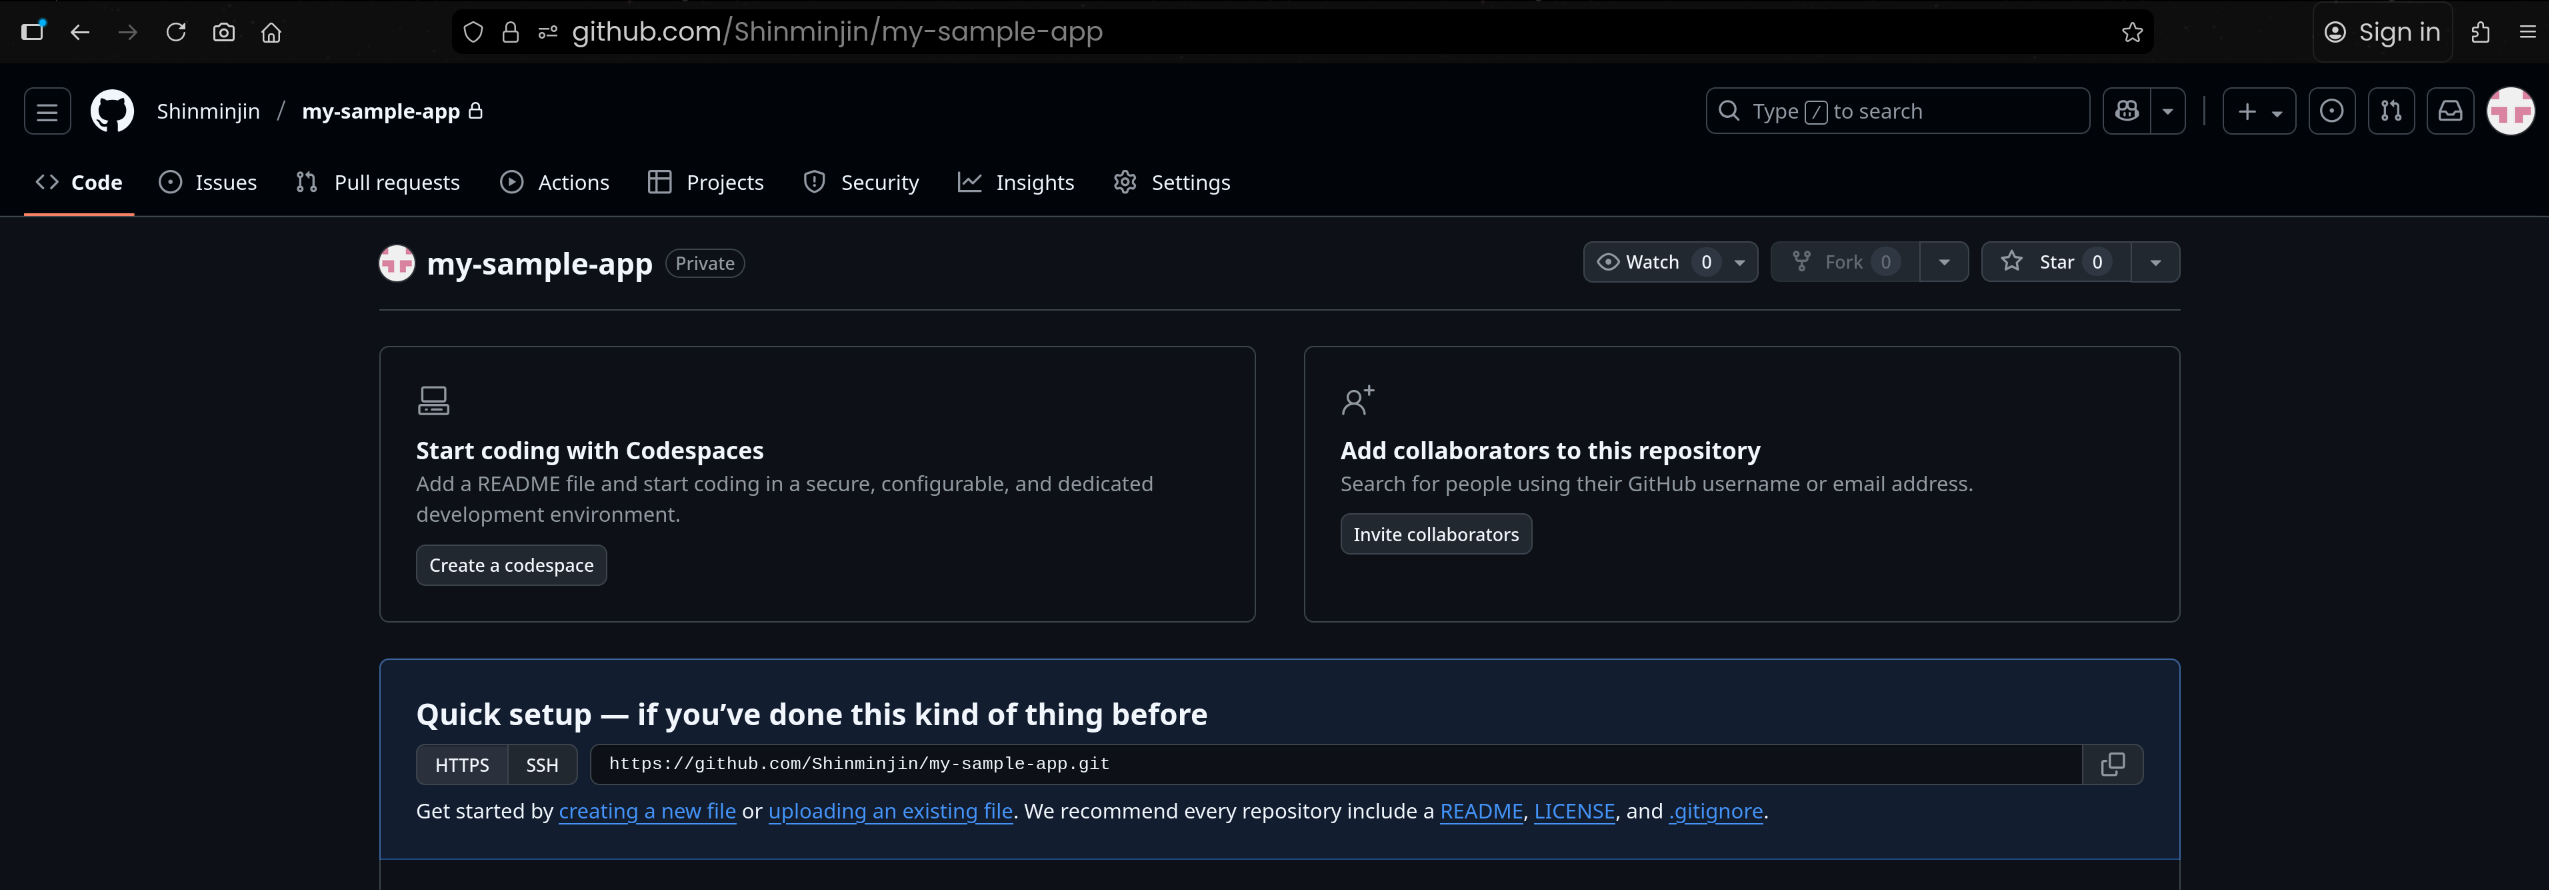Select SSH clone protocol
2549x890 pixels.
pos(542,765)
